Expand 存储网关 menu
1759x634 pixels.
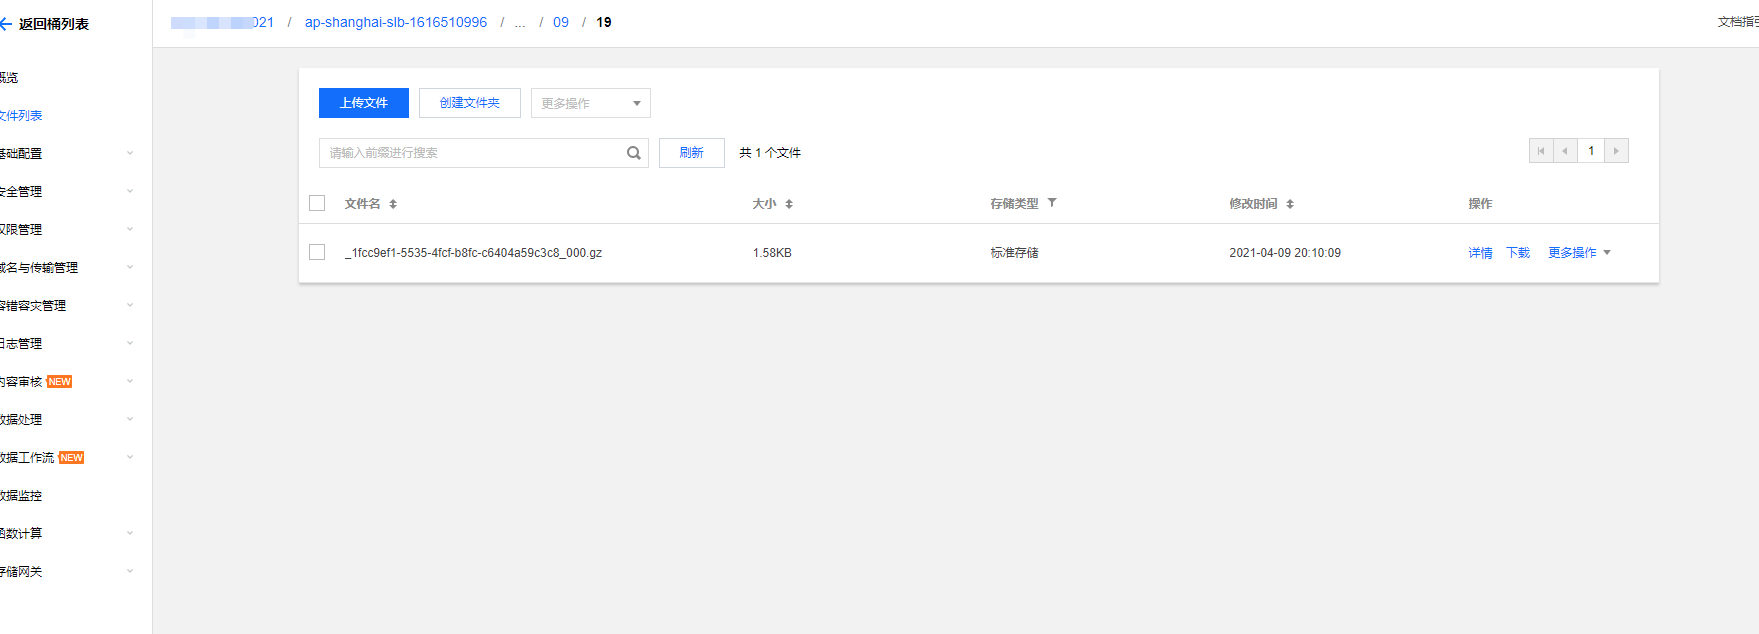click(130, 571)
